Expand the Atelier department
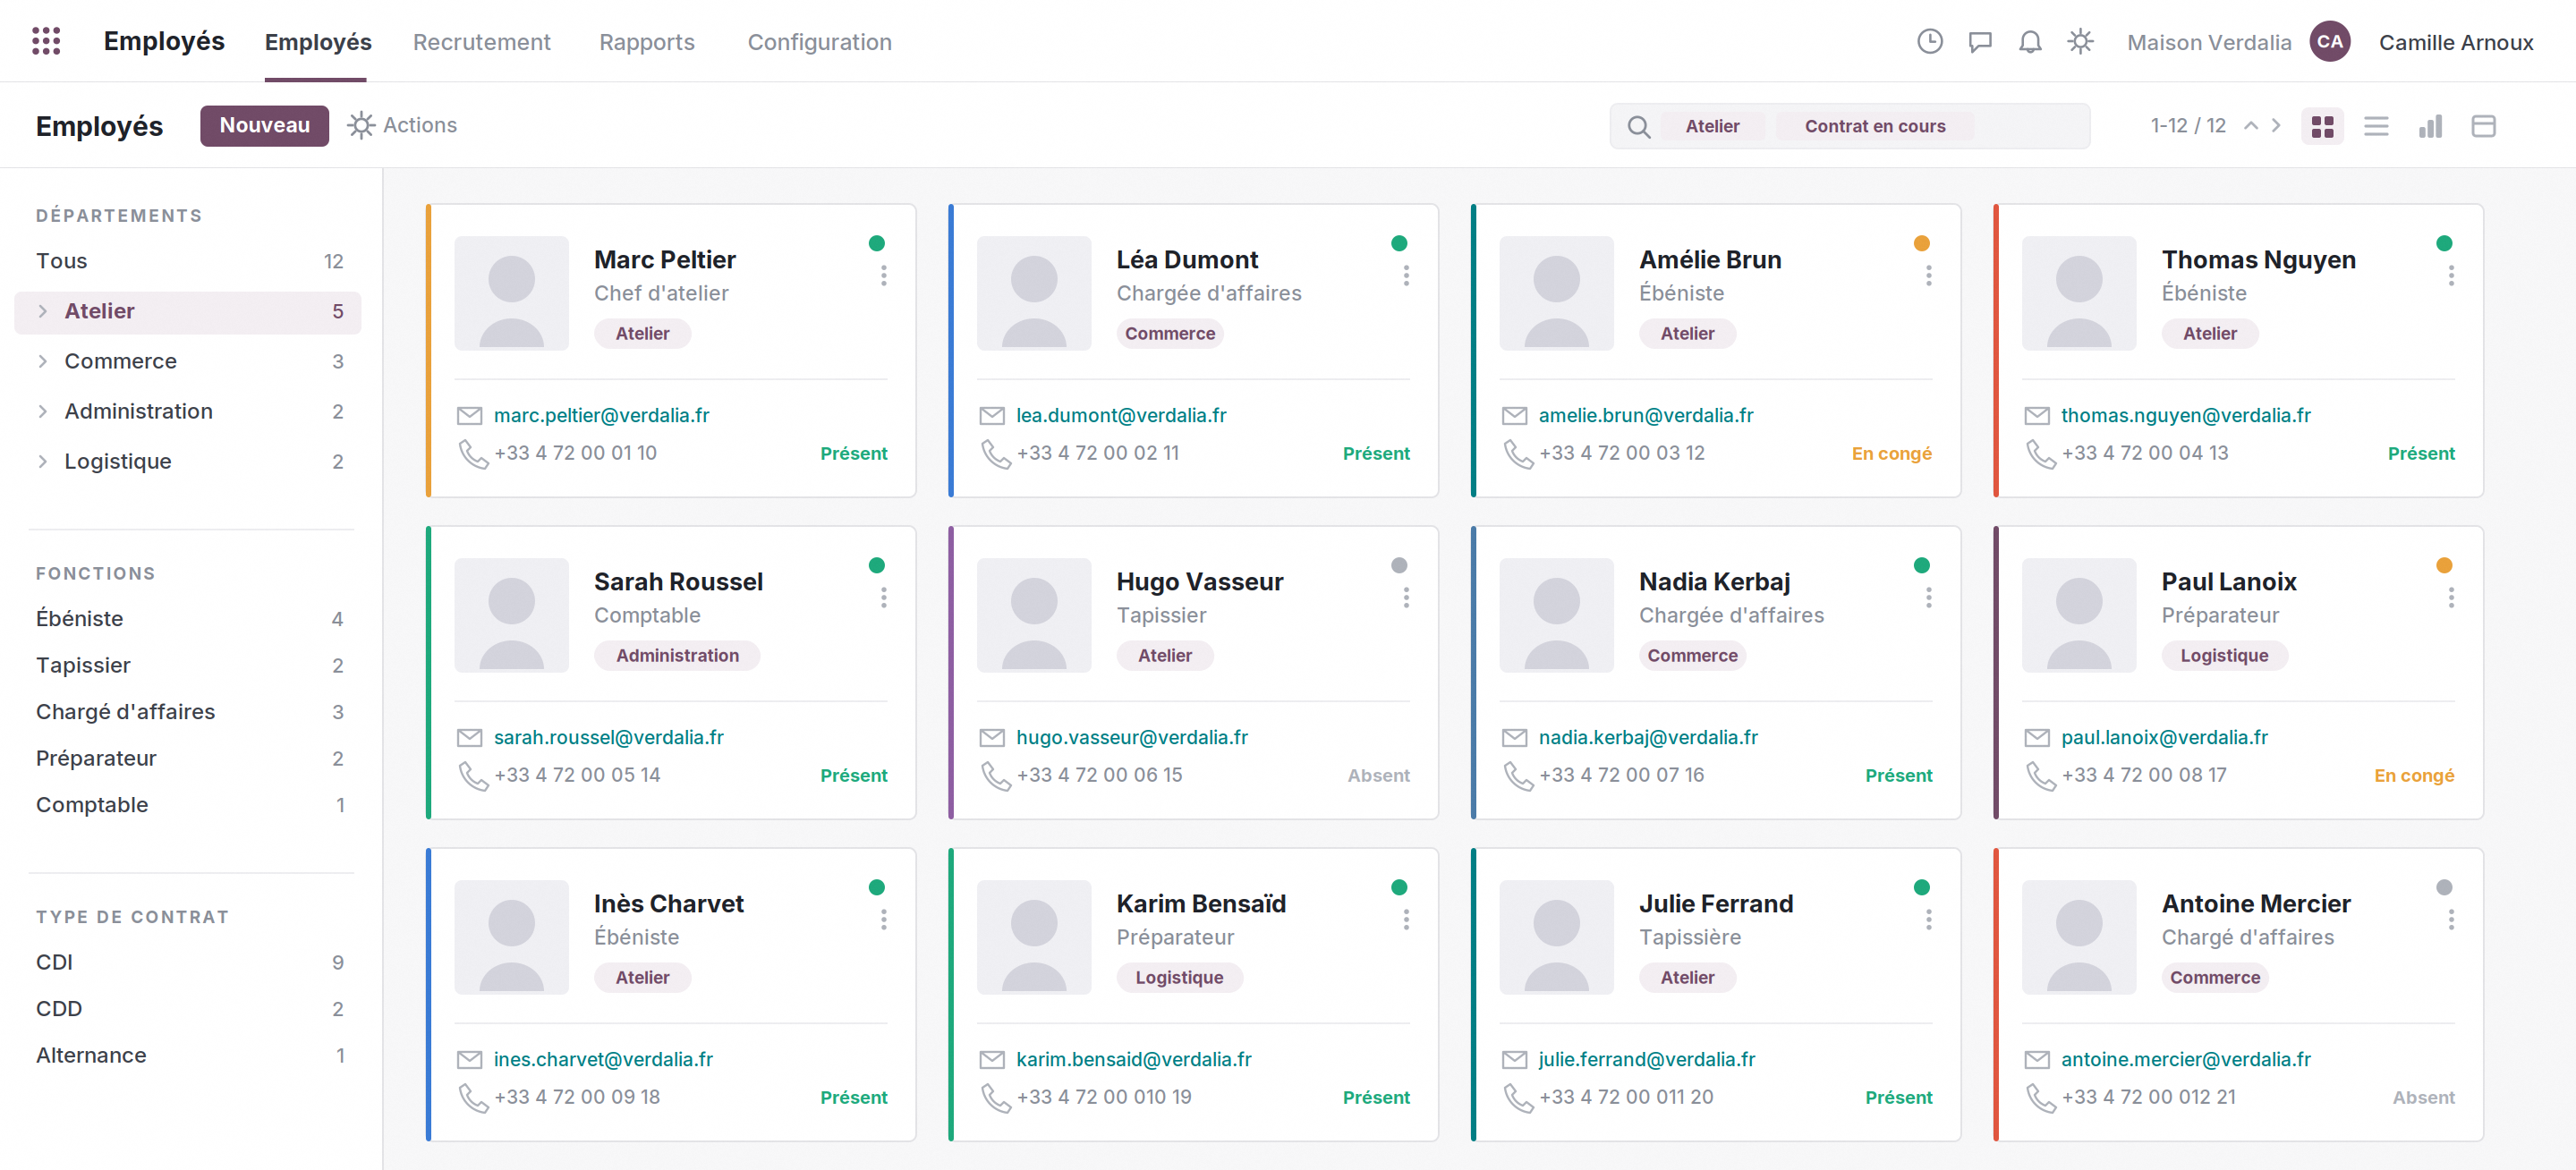Image resolution: width=2576 pixels, height=1170 pixels. coord(43,312)
